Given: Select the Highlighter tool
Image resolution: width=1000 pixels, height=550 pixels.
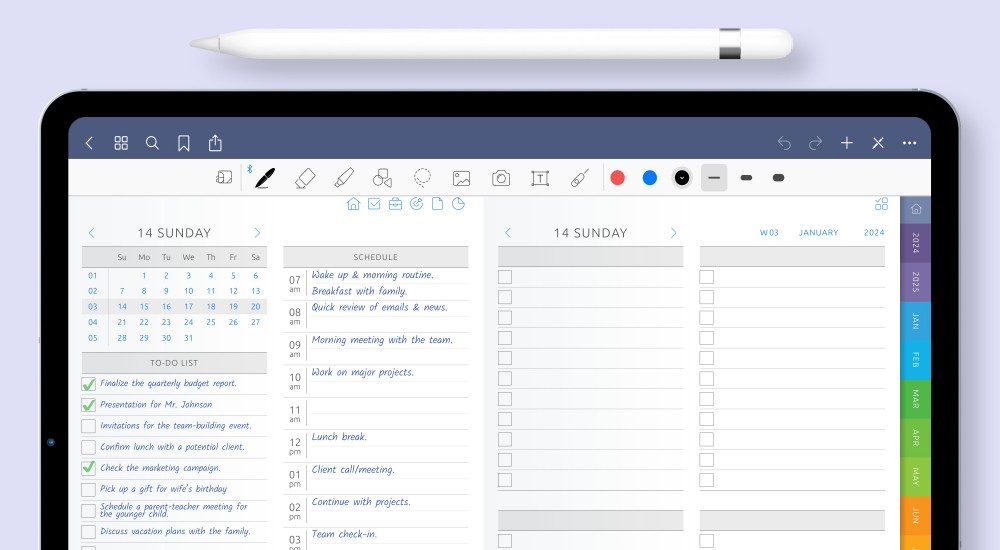Looking at the screenshot, I should [344, 178].
